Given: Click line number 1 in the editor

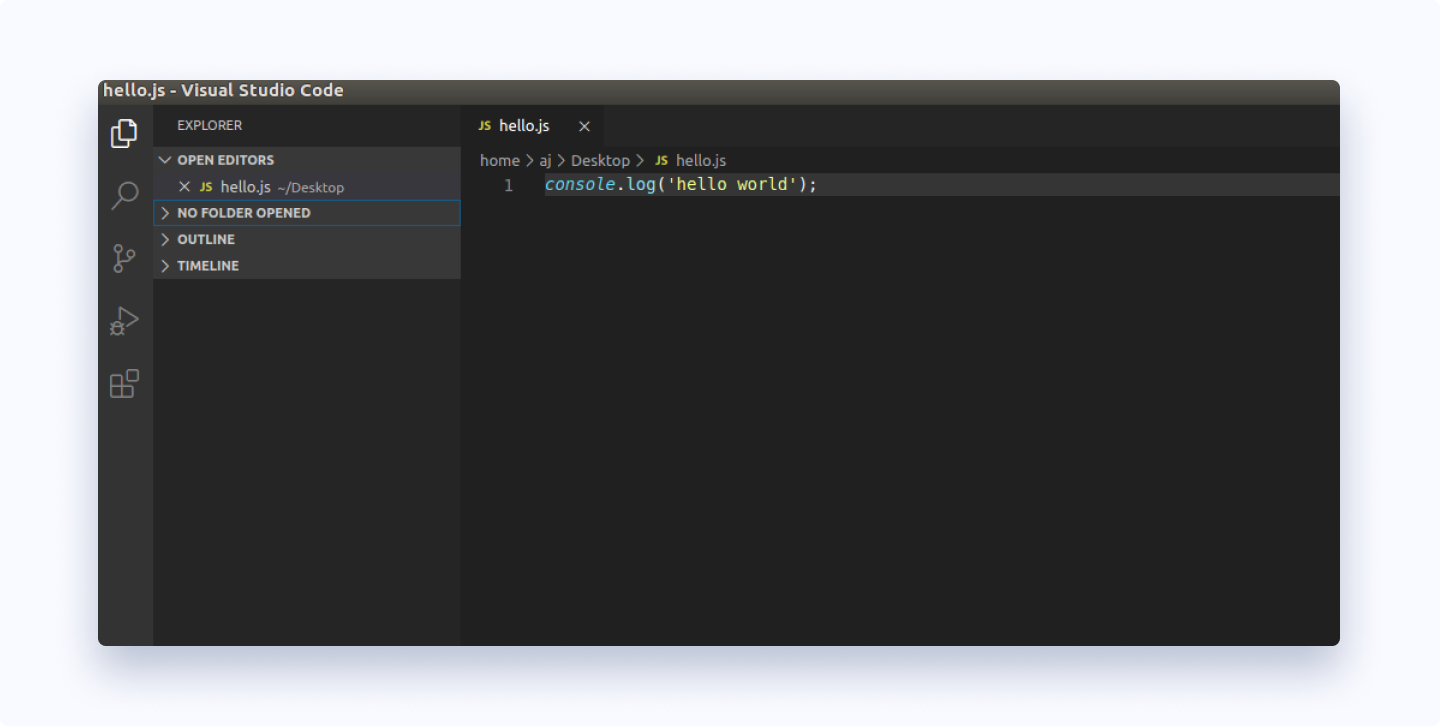Looking at the screenshot, I should (508, 184).
